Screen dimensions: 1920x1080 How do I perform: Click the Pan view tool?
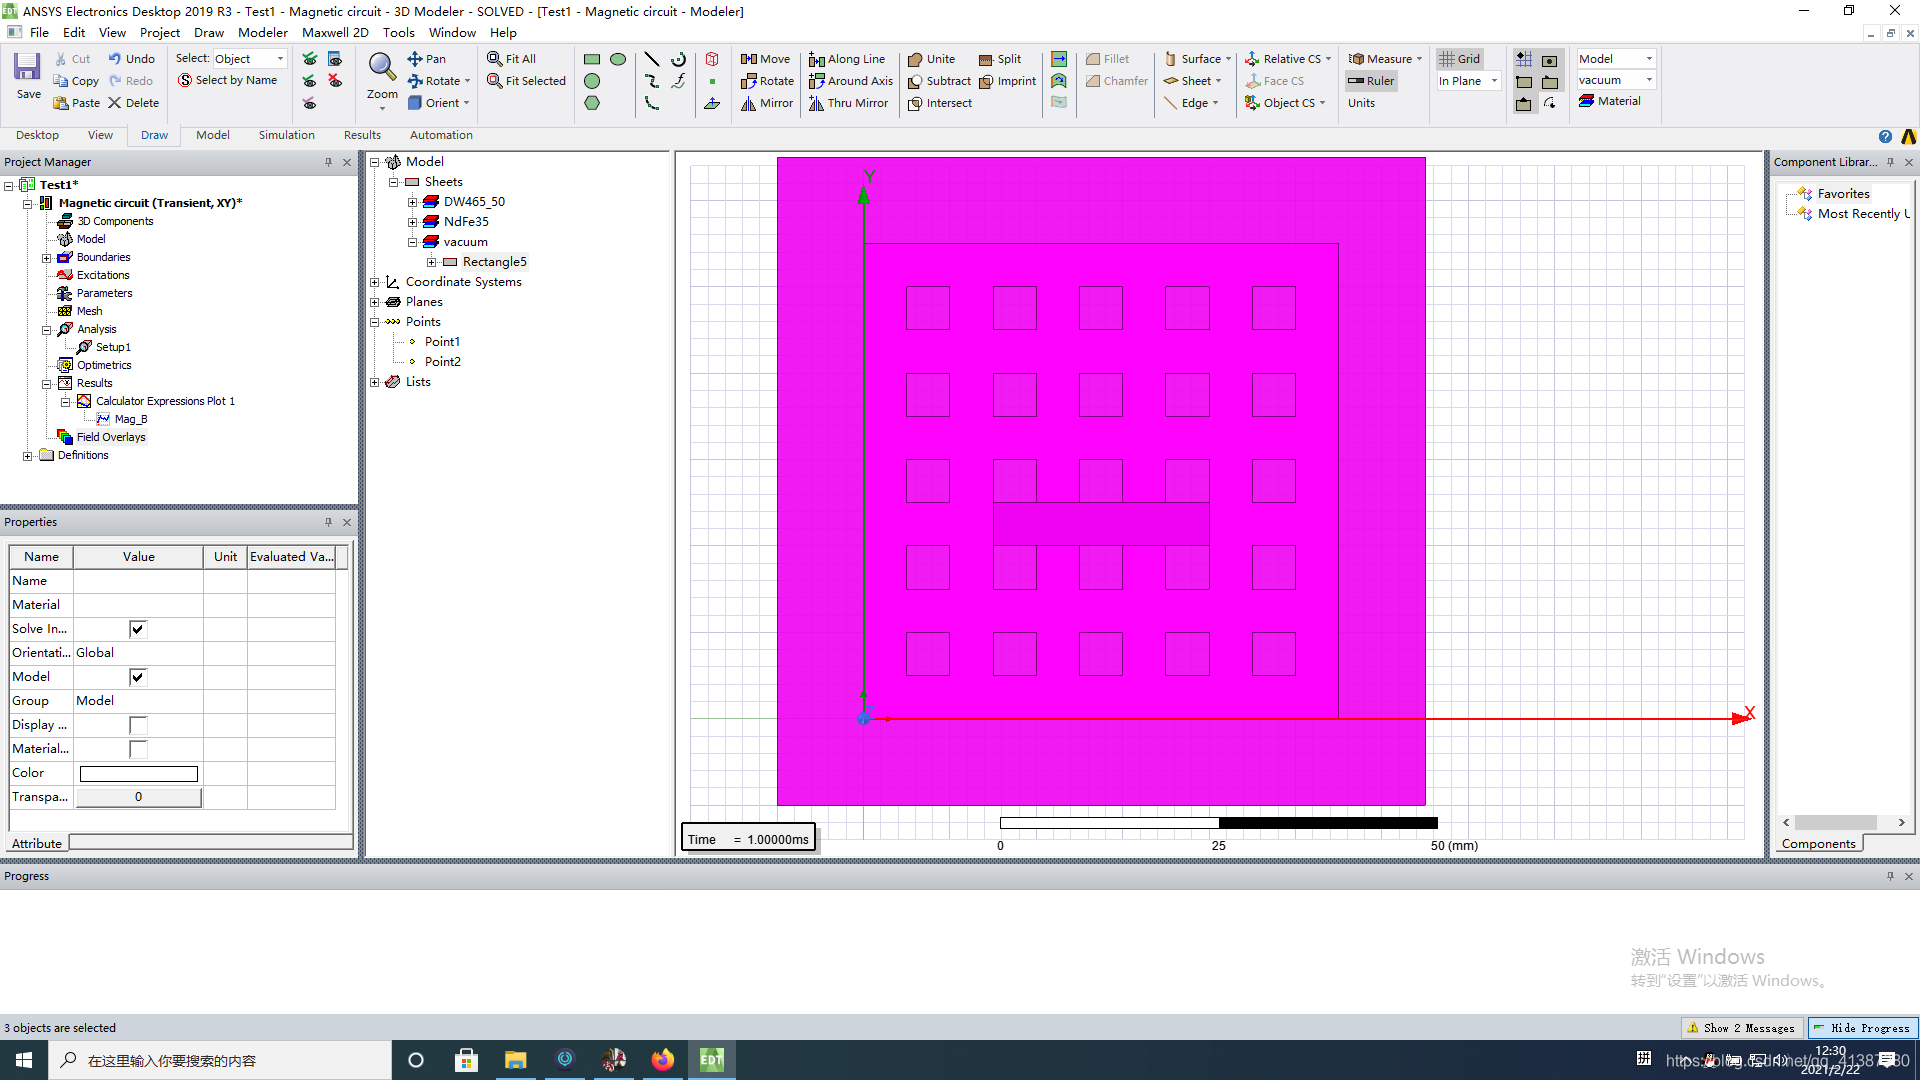(x=427, y=59)
